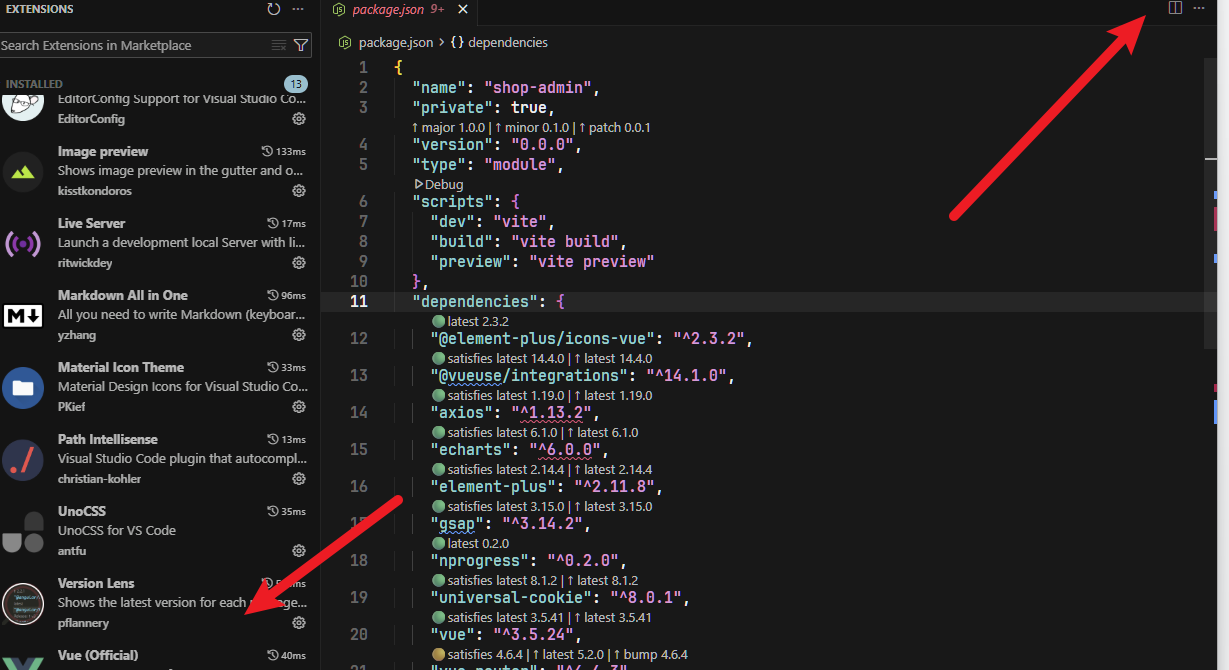Click the bump 4.6.4 lens
Screen dimensions: 1229x670
tap(650, 654)
